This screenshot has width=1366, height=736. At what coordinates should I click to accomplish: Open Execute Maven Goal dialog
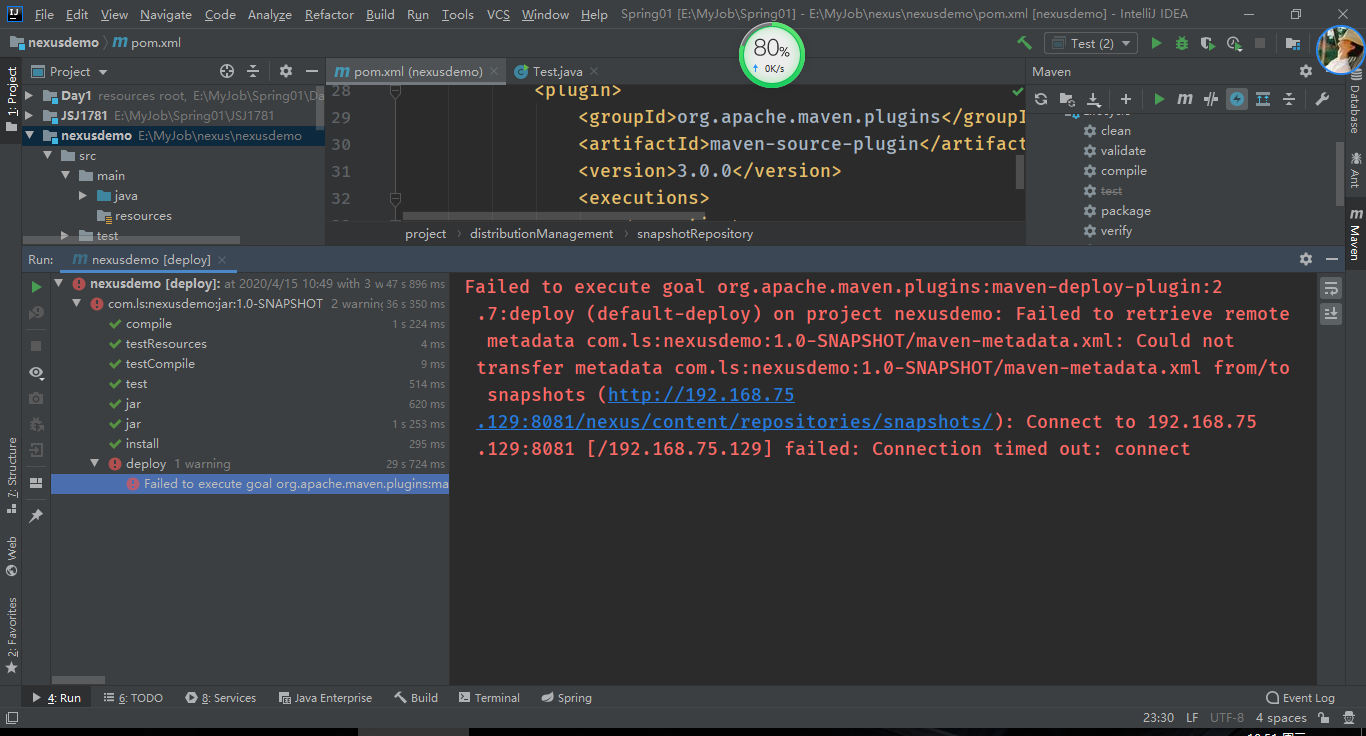1185,99
